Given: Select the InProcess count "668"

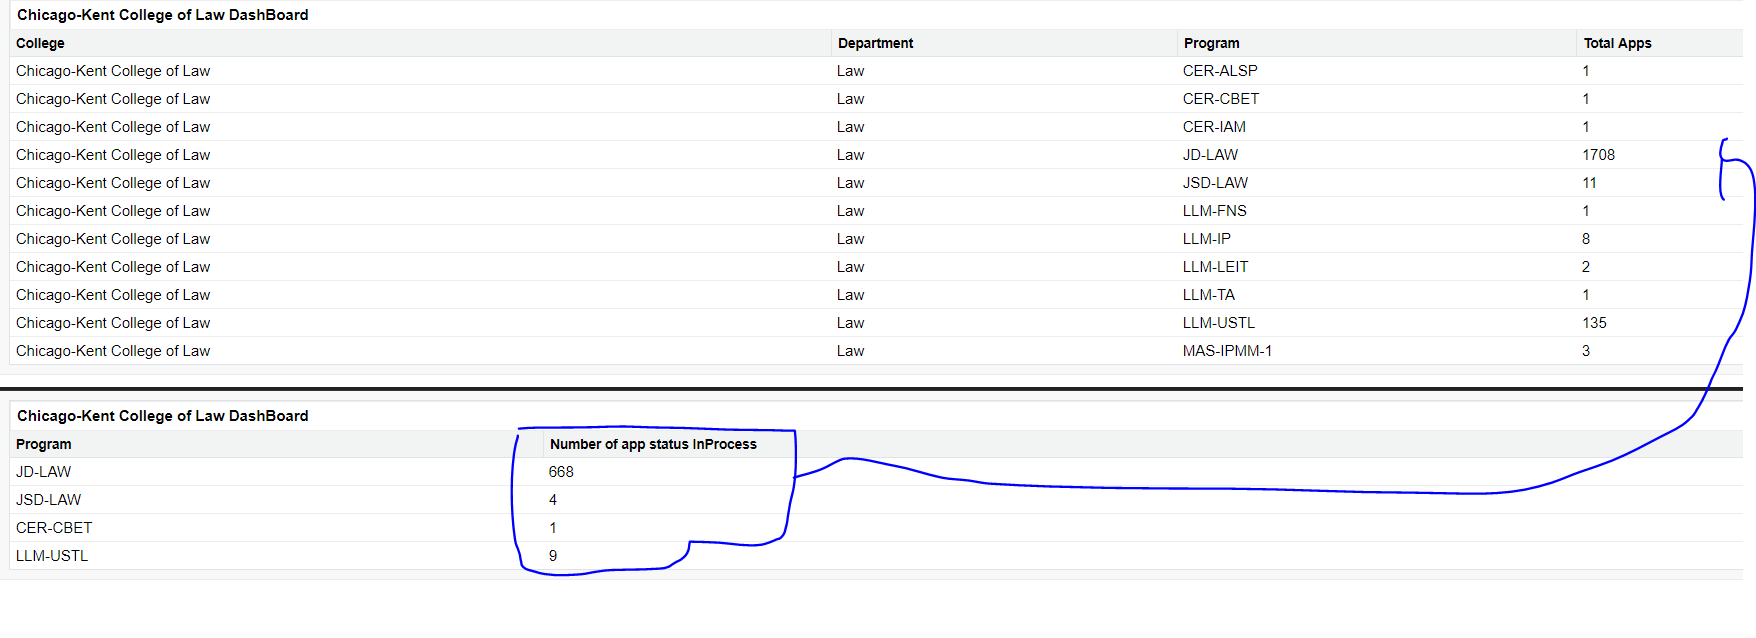Looking at the screenshot, I should point(561,472).
